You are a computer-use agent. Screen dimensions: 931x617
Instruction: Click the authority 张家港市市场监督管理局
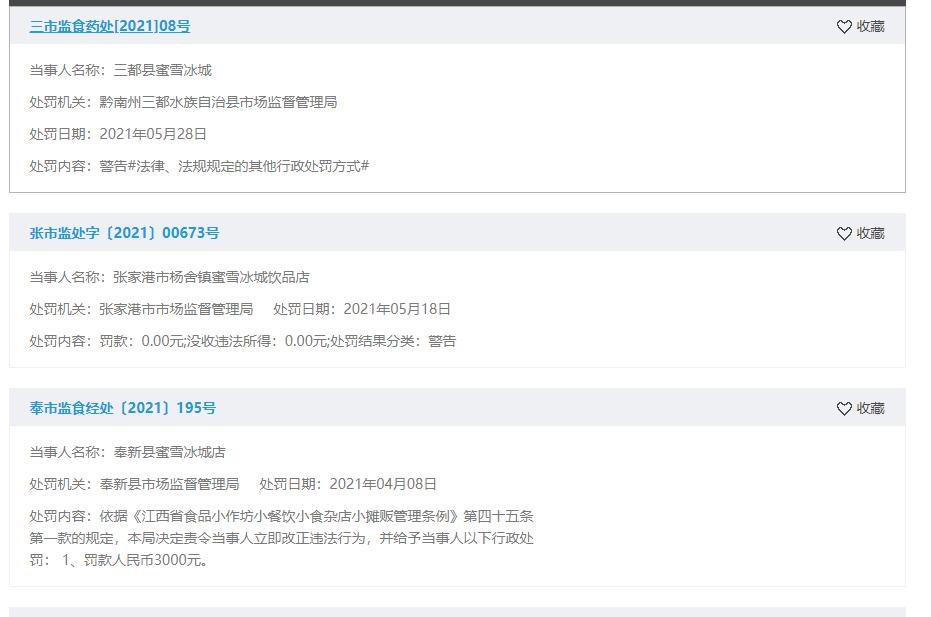(176, 309)
